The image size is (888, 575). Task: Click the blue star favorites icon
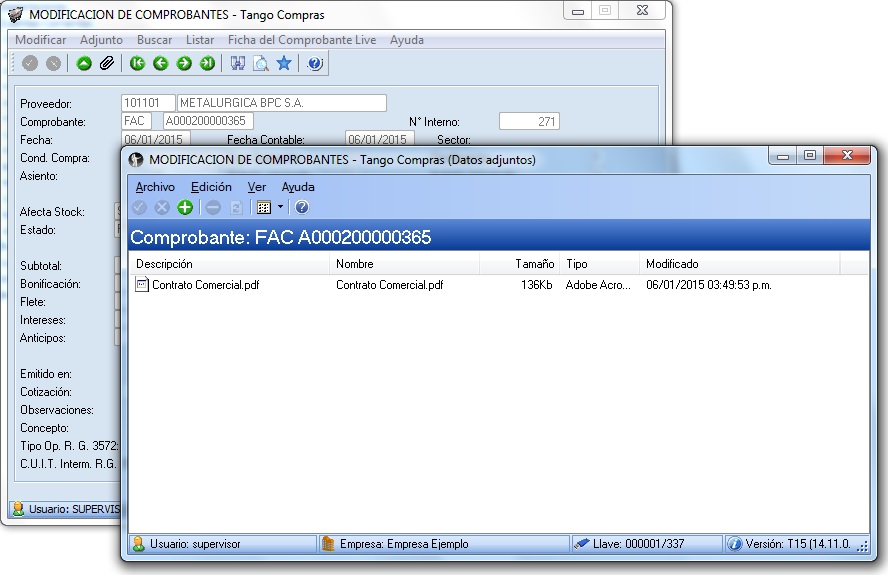[x=284, y=63]
